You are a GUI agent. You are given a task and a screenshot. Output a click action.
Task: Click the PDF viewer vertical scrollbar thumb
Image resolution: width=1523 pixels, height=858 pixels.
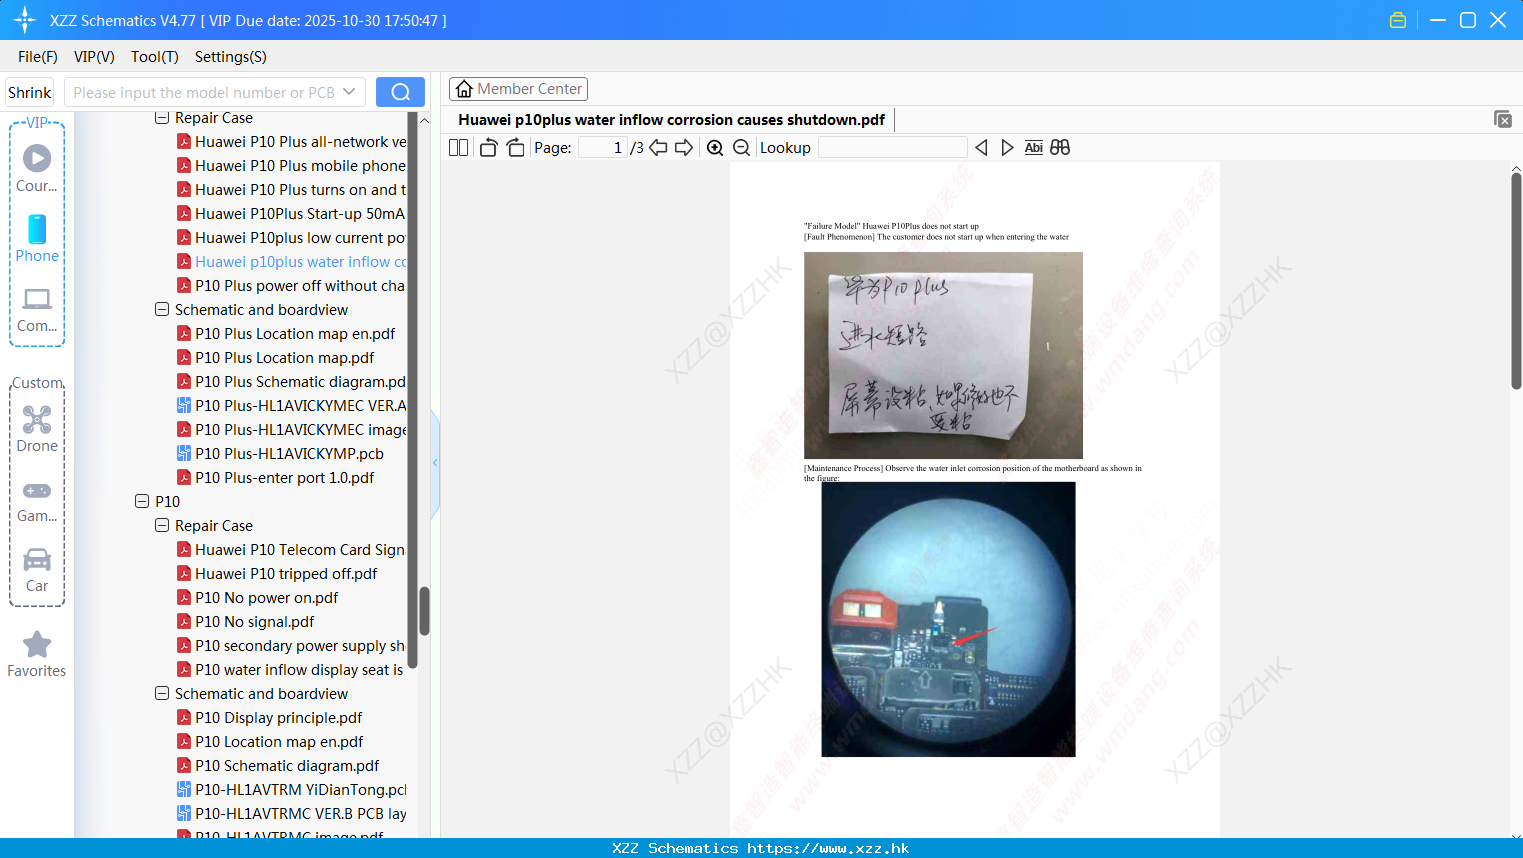[1516, 280]
